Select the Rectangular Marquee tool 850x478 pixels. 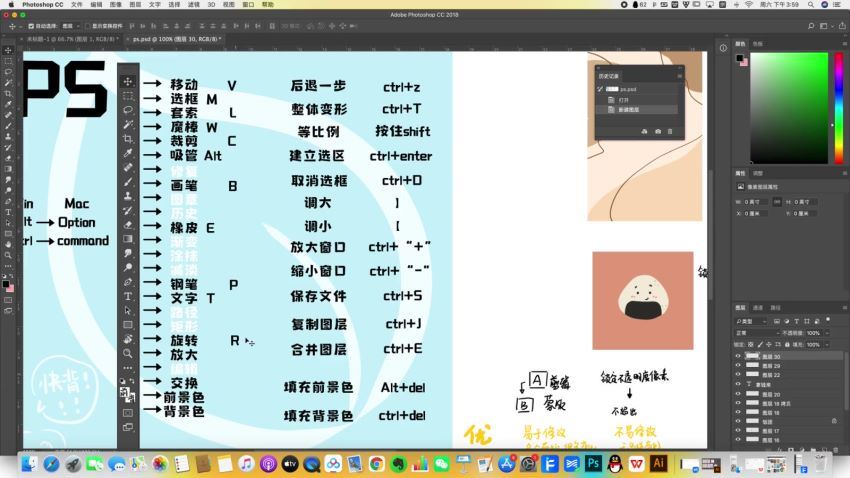pos(8,61)
